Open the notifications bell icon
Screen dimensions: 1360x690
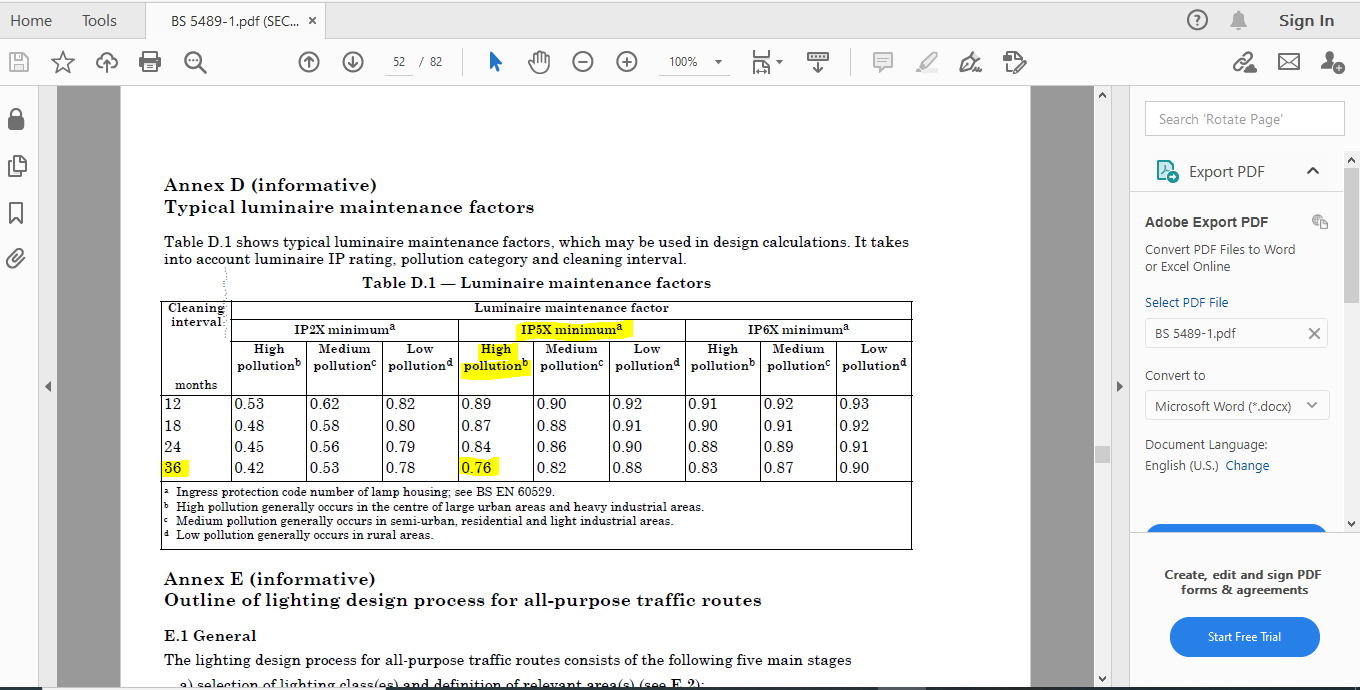pos(1239,20)
